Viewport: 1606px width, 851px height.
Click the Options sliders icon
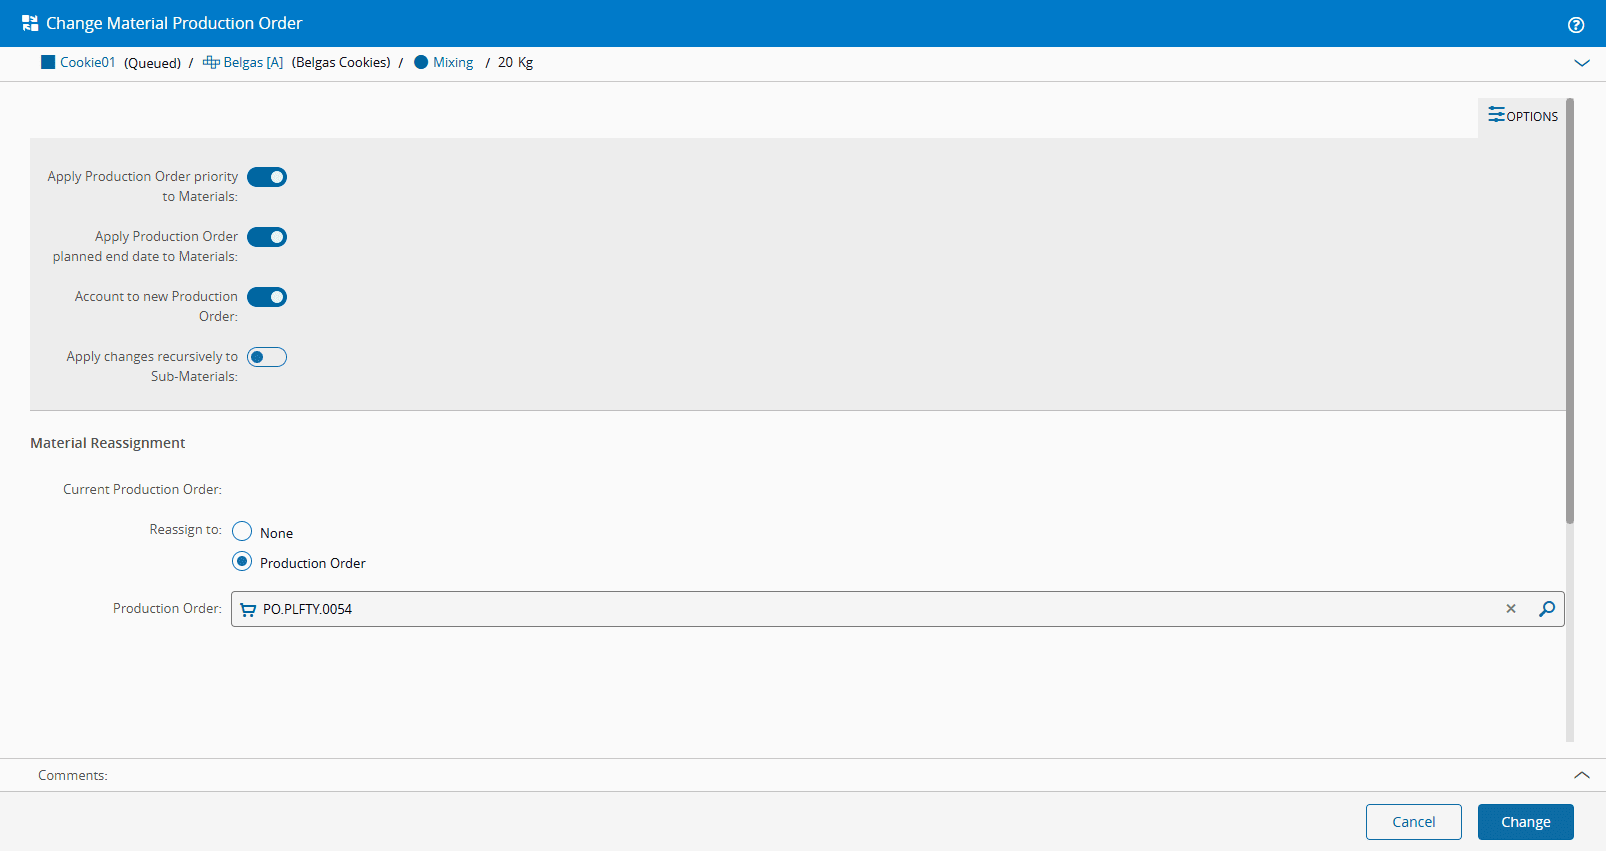(1496, 114)
